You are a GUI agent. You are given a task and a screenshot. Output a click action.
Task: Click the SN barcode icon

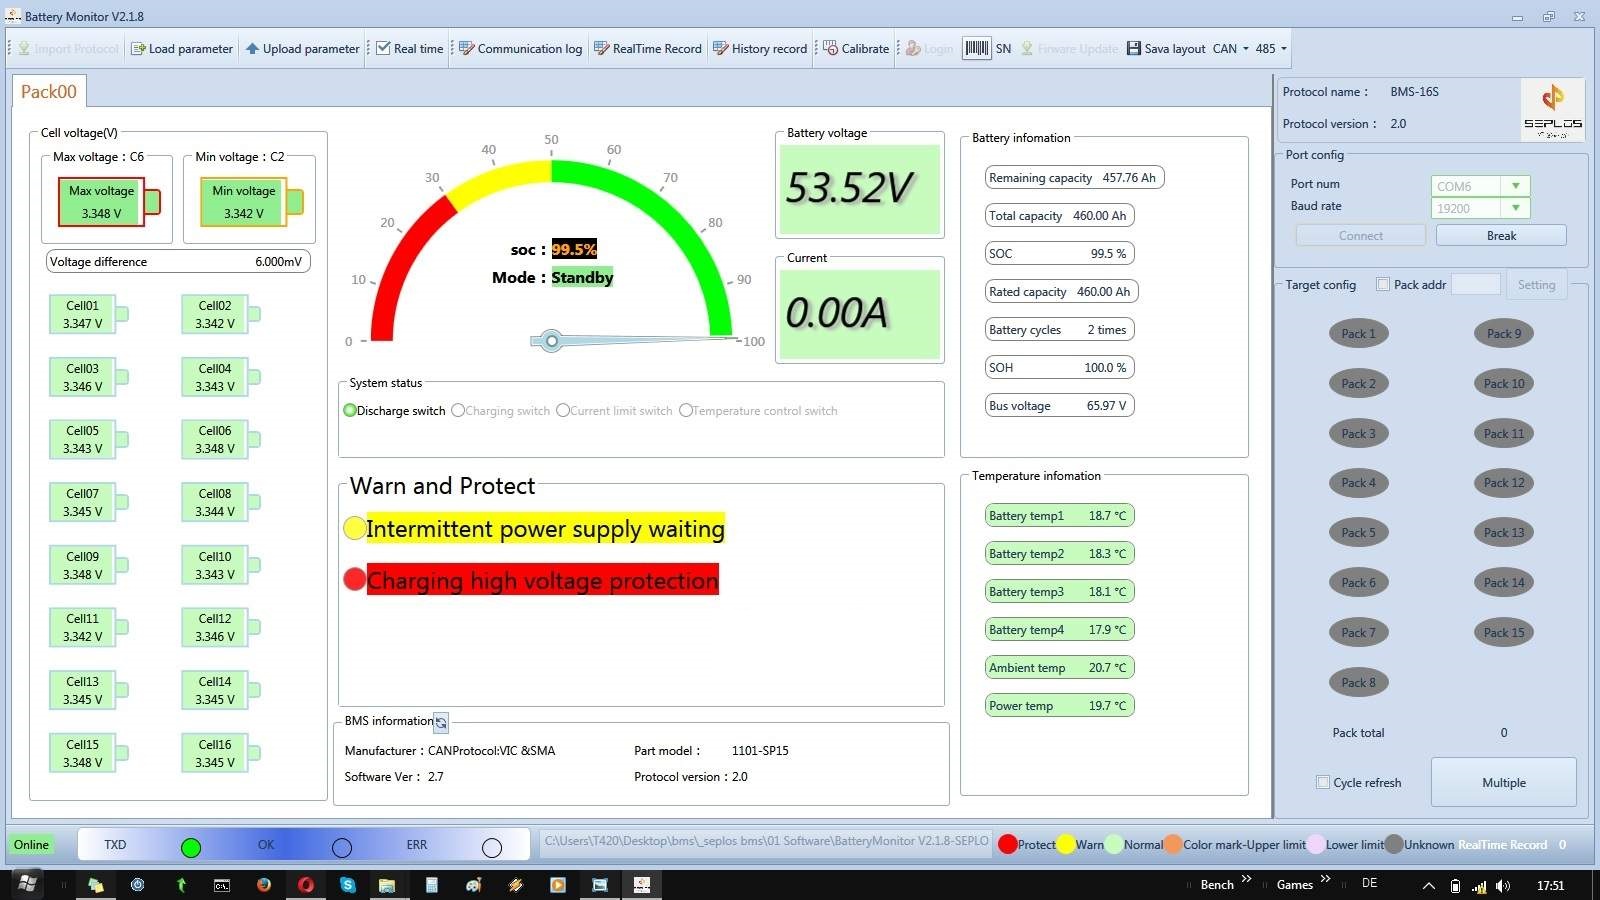tap(977, 48)
